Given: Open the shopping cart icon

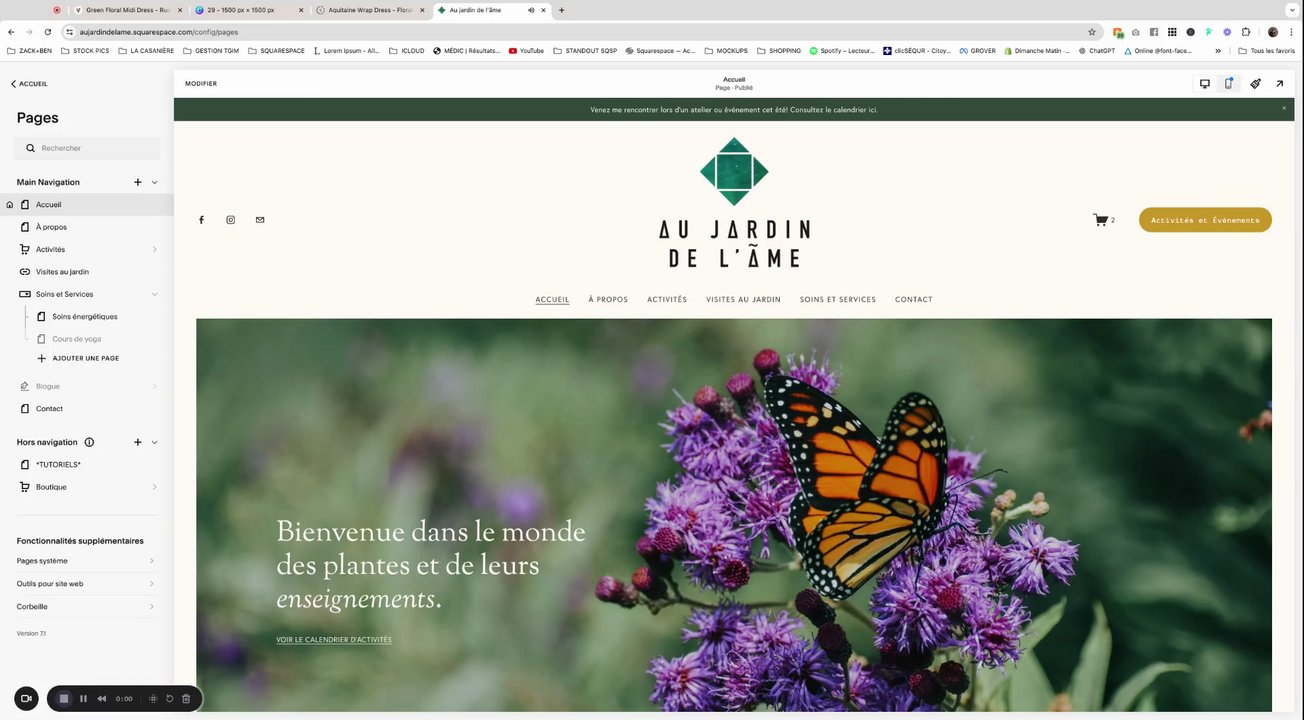Looking at the screenshot, I should 1100,220.
